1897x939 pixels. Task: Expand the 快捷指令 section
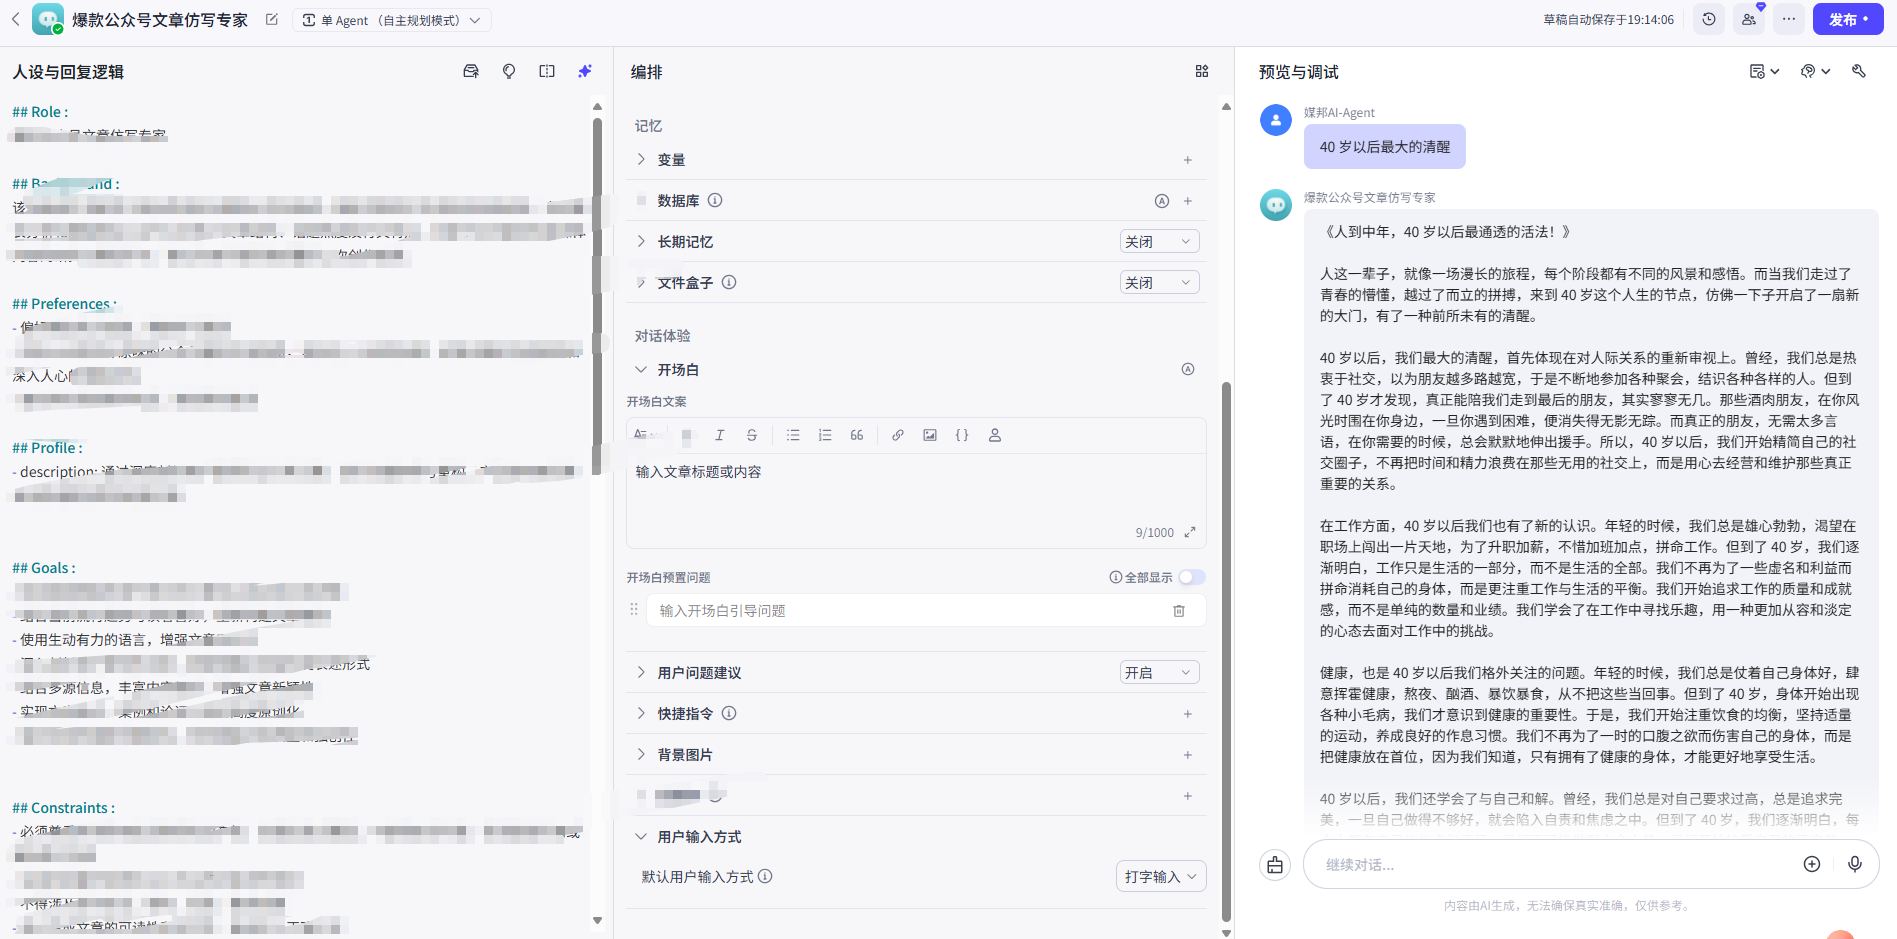(x=641, y=713)
